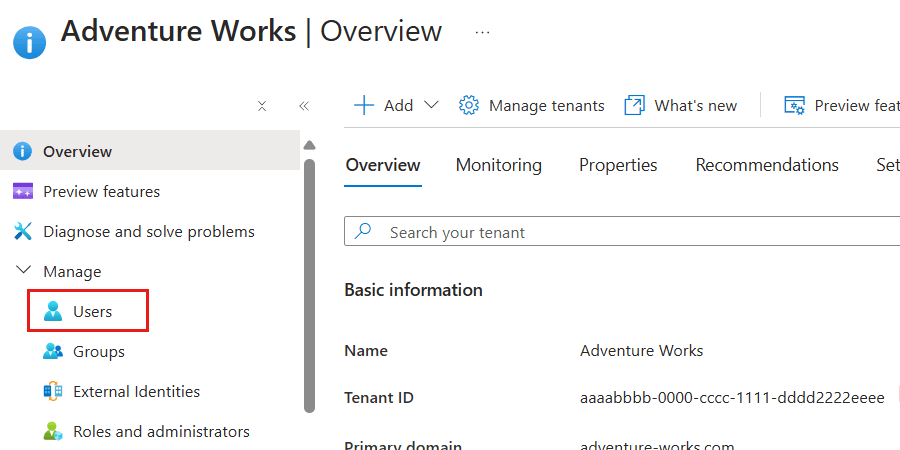Select Overview in the sidebar
This screenshot has height=450, width=900.
pyautogui.click(x=77, y=152)
